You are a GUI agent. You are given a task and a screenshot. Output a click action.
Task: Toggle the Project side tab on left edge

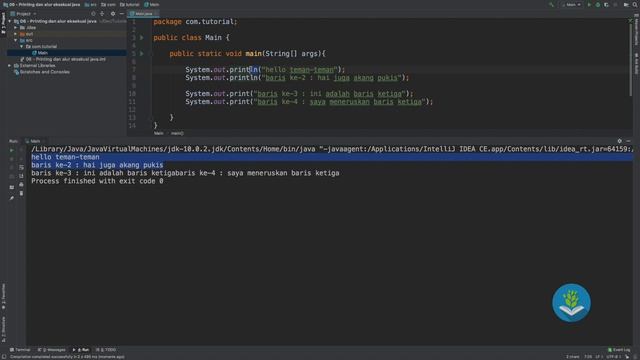(x=3, y=23)
